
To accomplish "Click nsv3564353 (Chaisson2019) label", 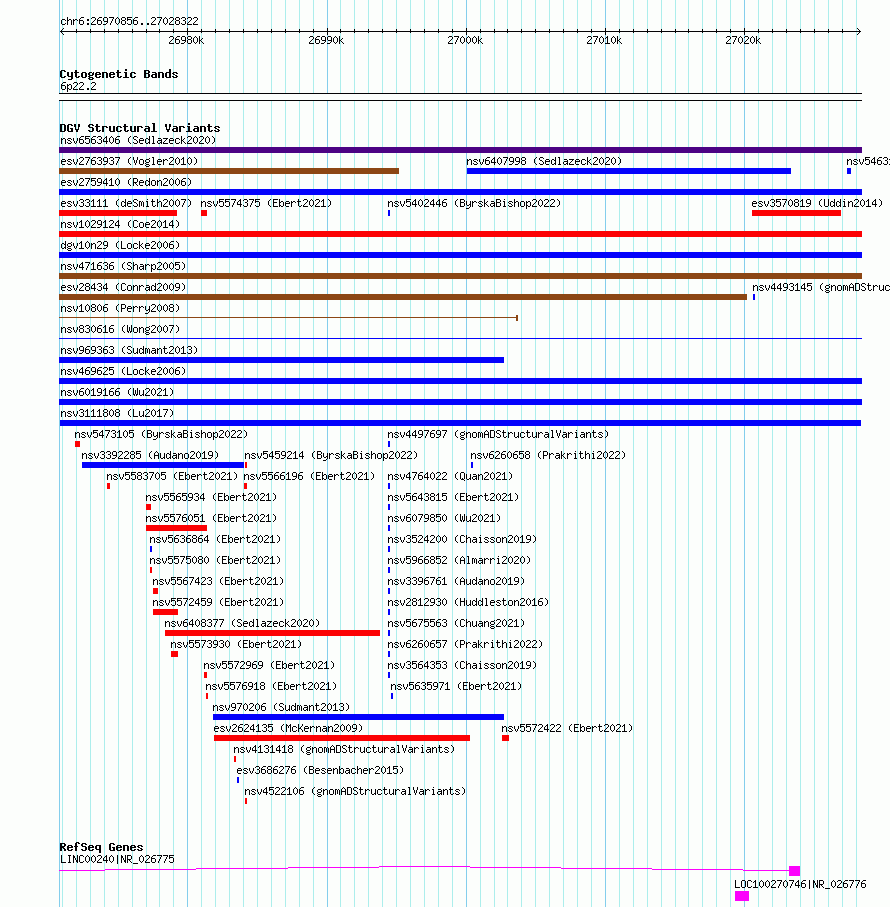I will tap(462, 665).
